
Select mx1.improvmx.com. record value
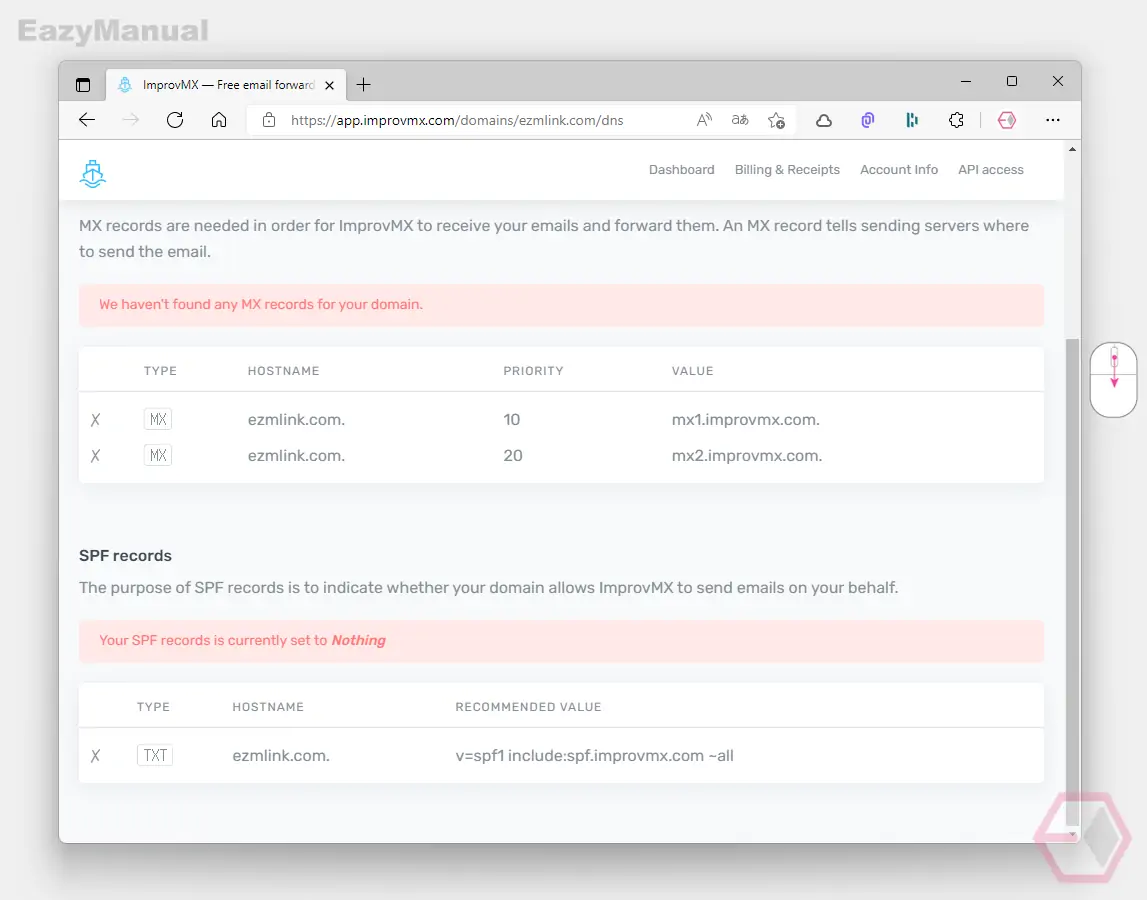click(x=745, y=420)
